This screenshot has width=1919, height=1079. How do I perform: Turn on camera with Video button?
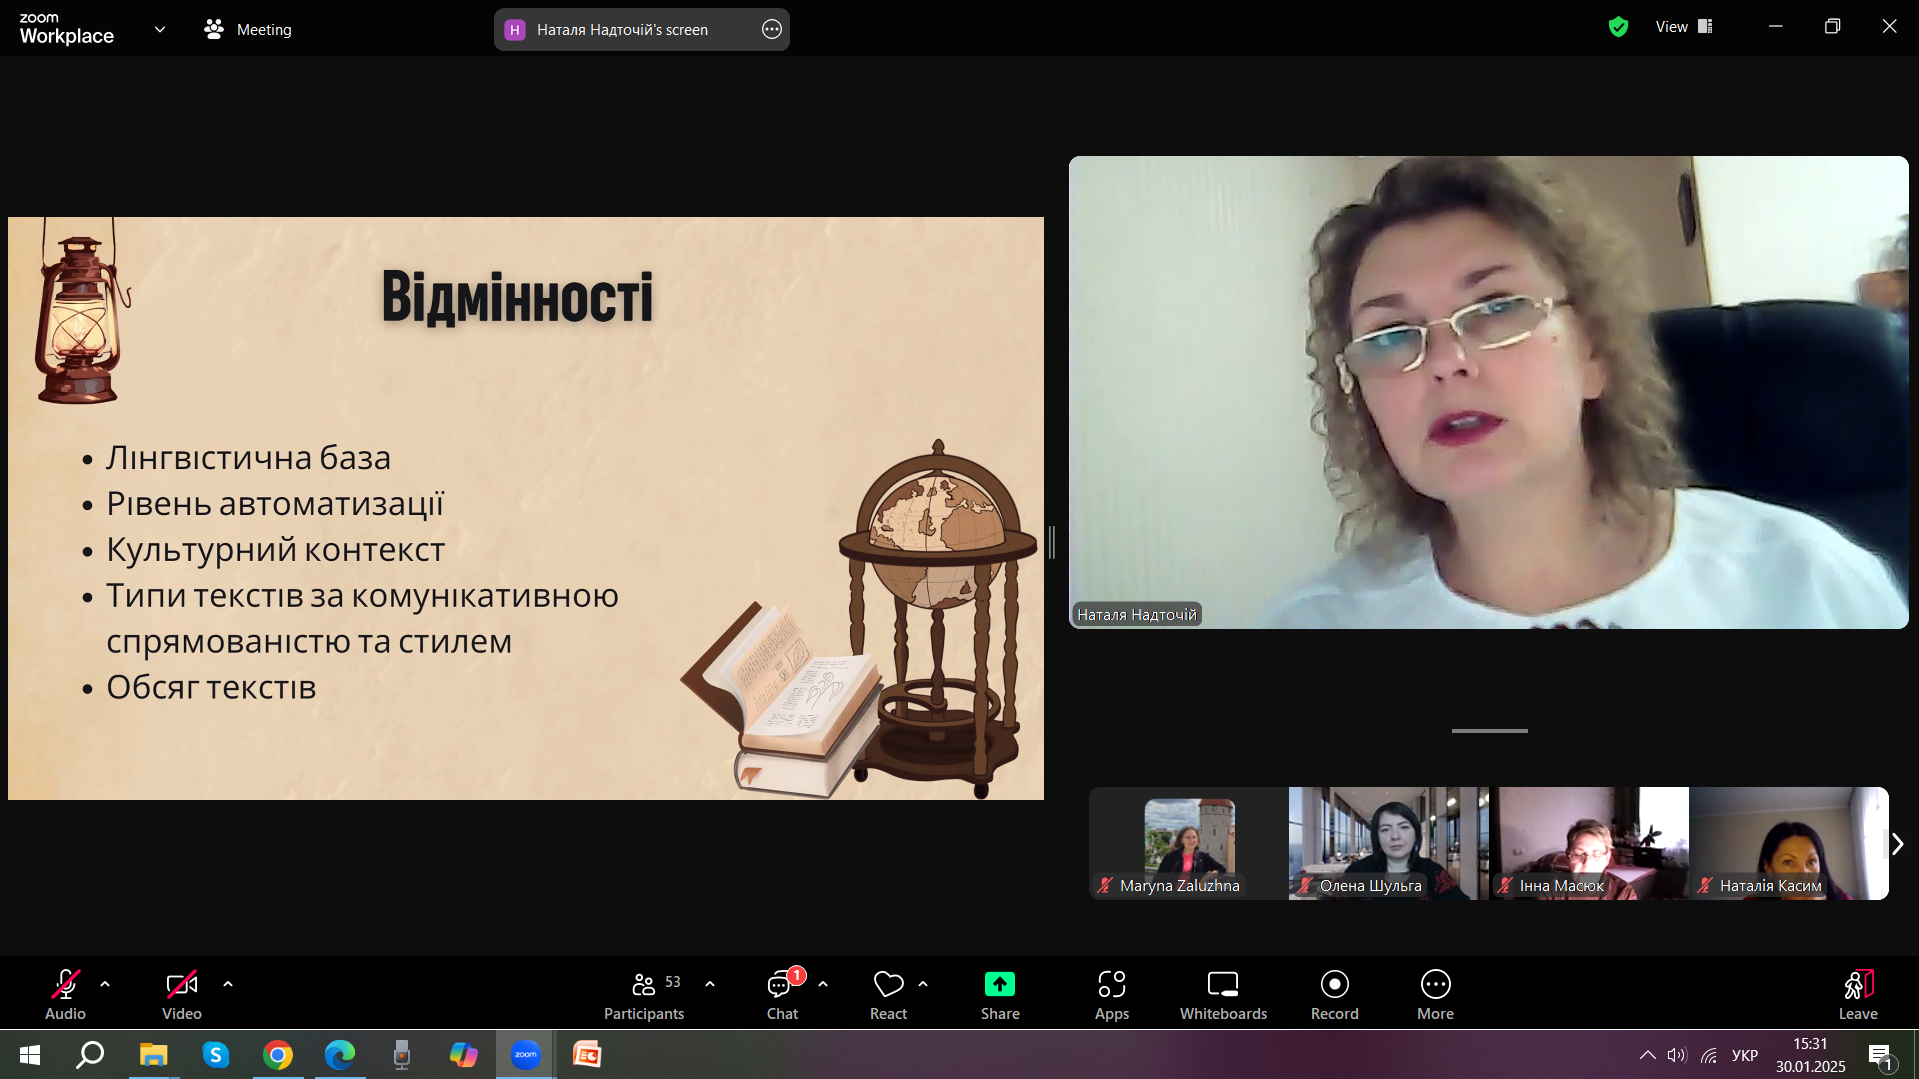[181, 995]
